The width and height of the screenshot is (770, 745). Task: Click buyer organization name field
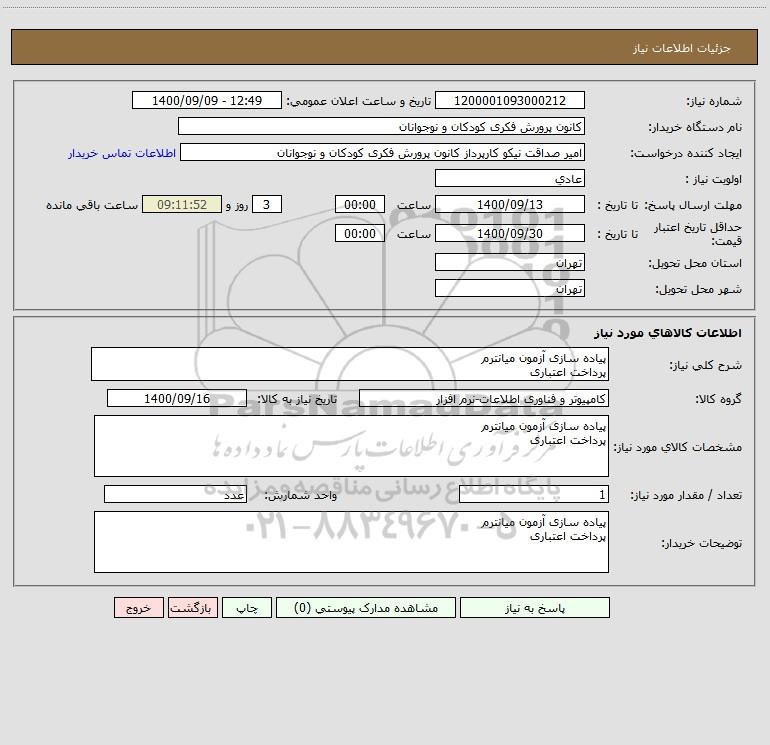381,126
